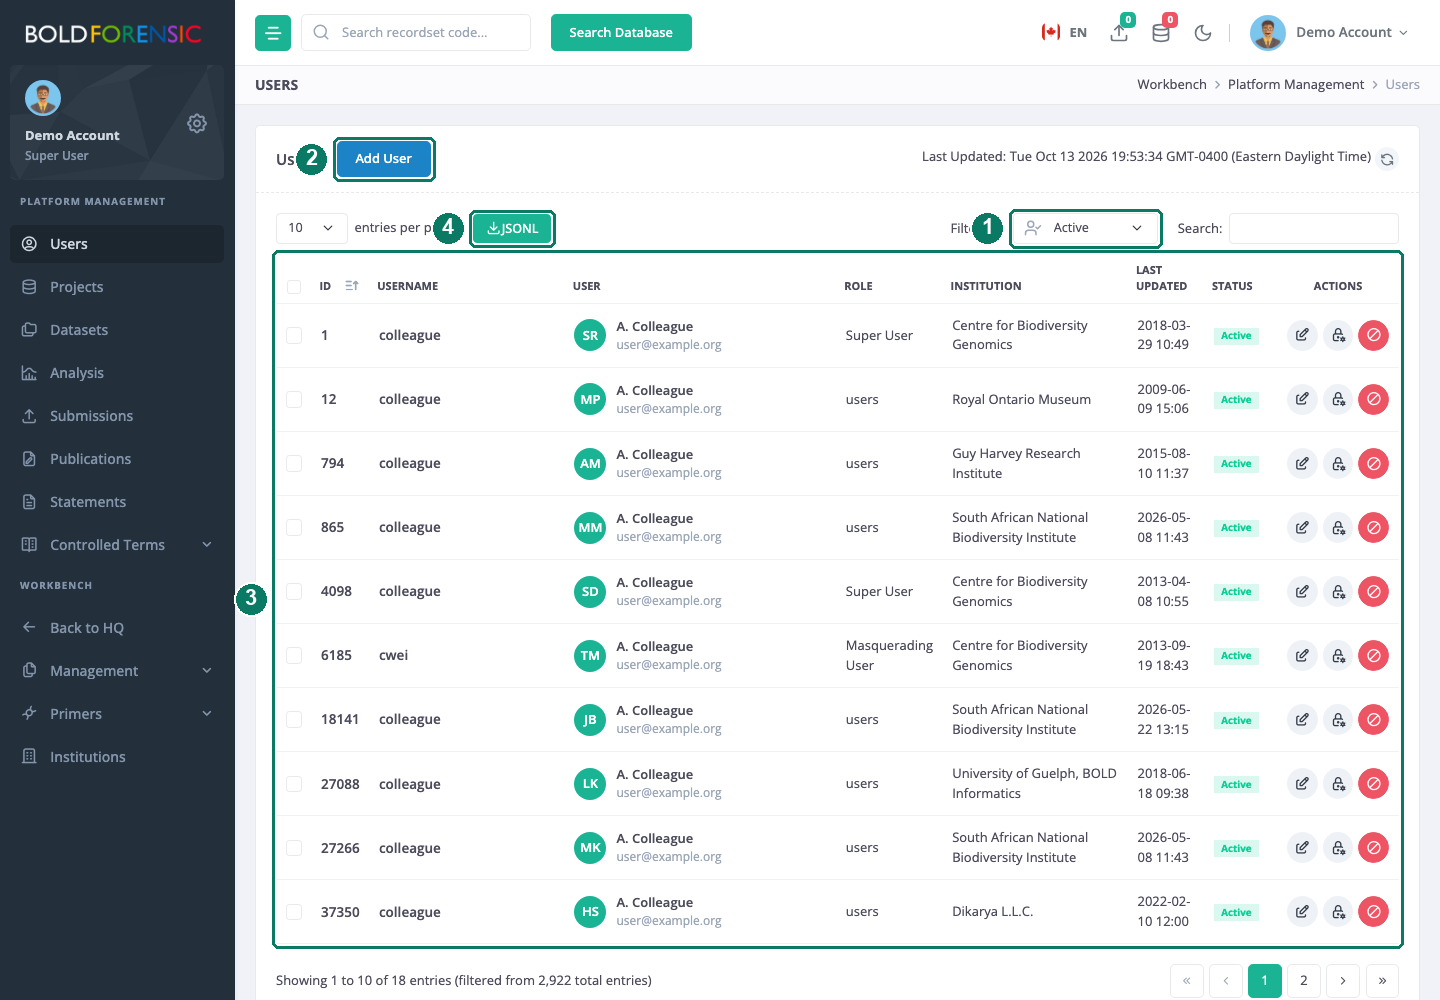The width and height of the screenshot is (1440, 1000).
Task: Tick the checkbox for user ID 6185
Action: [294, 655]
